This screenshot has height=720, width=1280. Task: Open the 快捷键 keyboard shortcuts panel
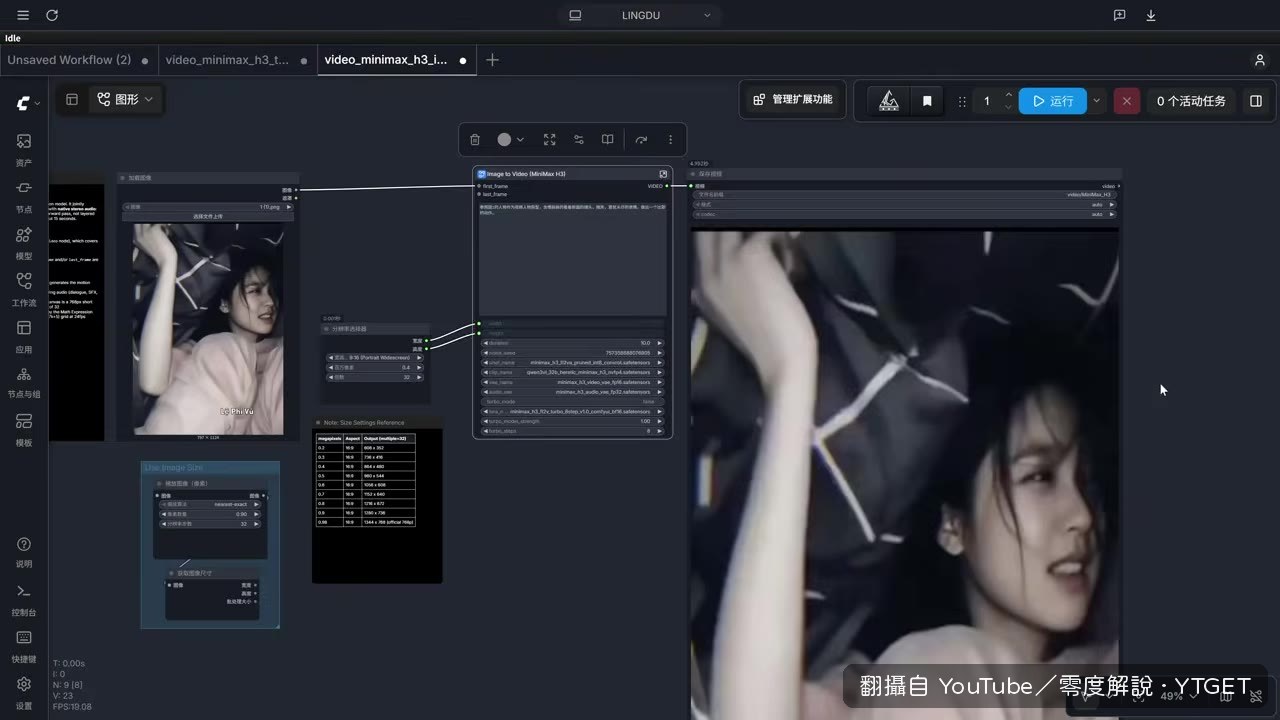24,646
